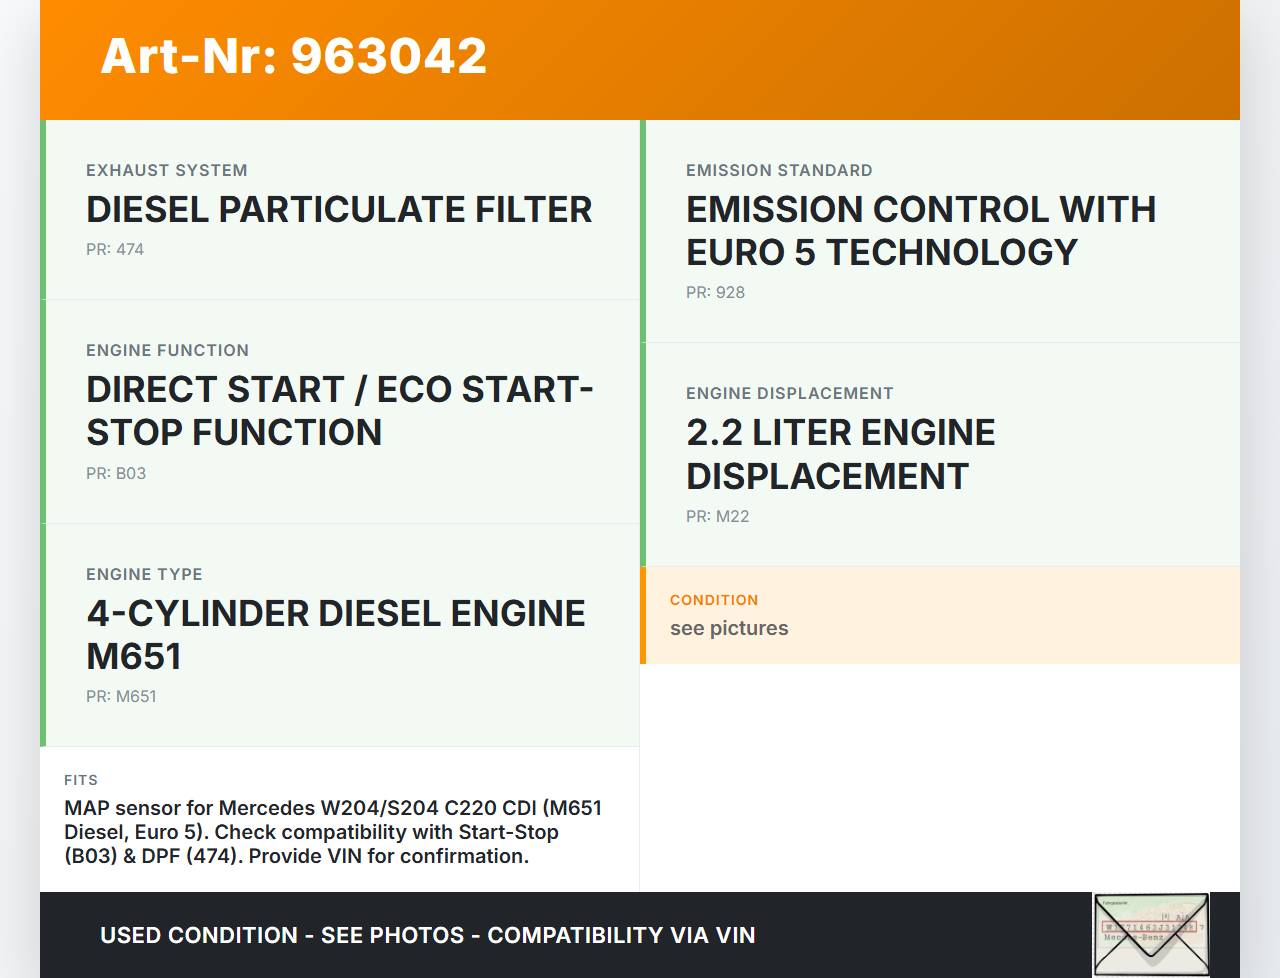Screen dimensions: 1280x978
Task: Click the PR: M651 code
Action: 121,697
